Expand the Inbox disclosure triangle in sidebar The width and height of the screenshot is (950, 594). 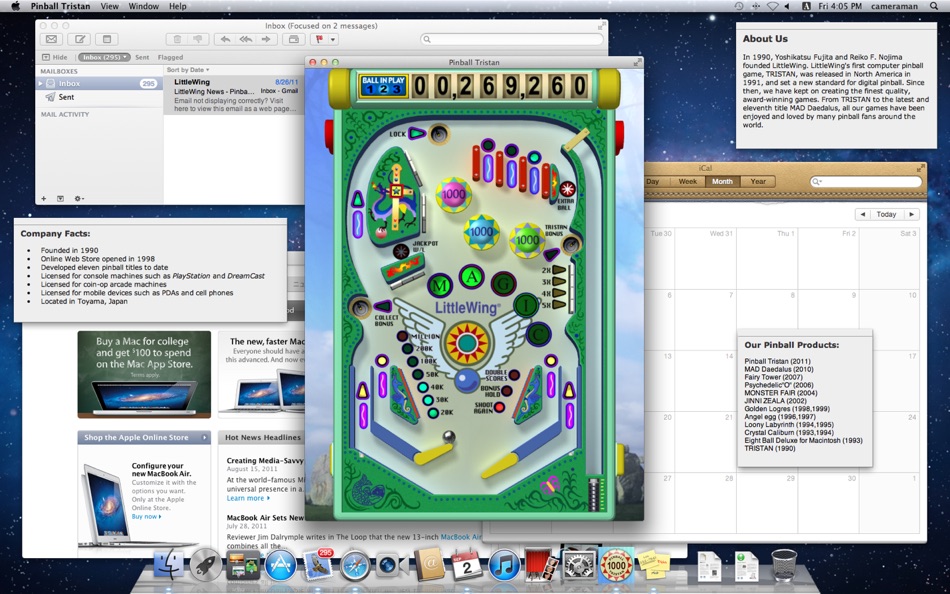41,83
